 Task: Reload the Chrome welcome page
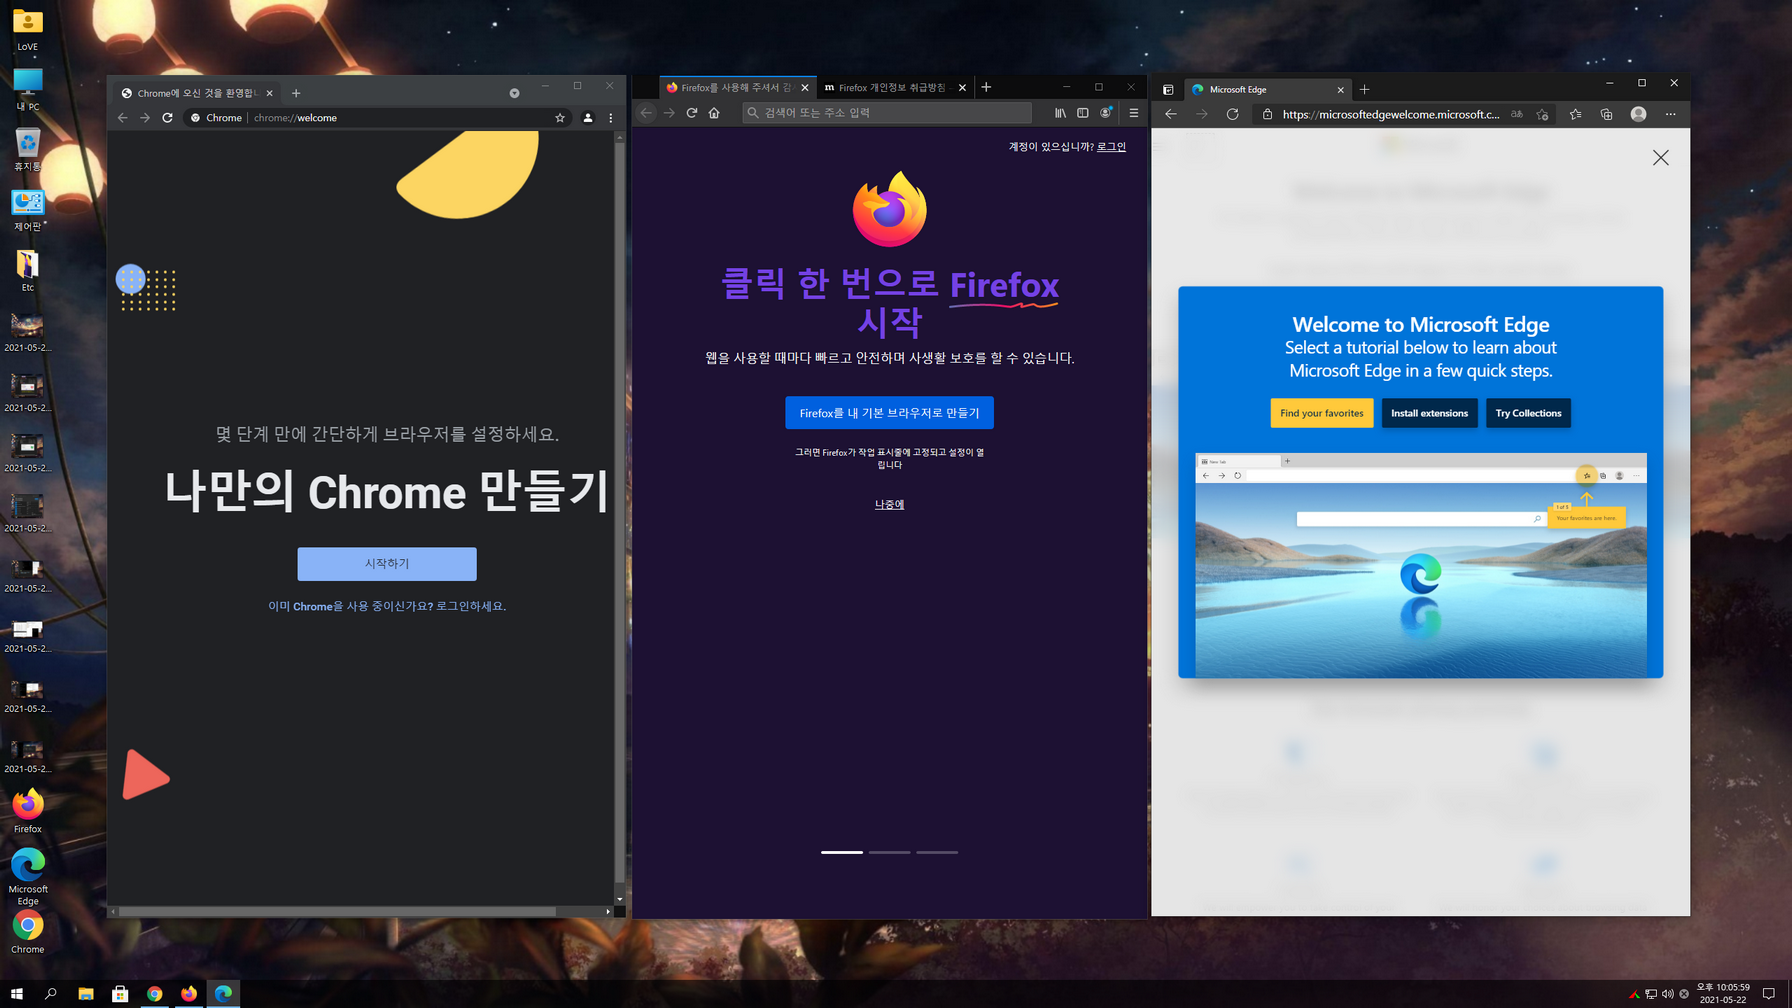(167, 118)
